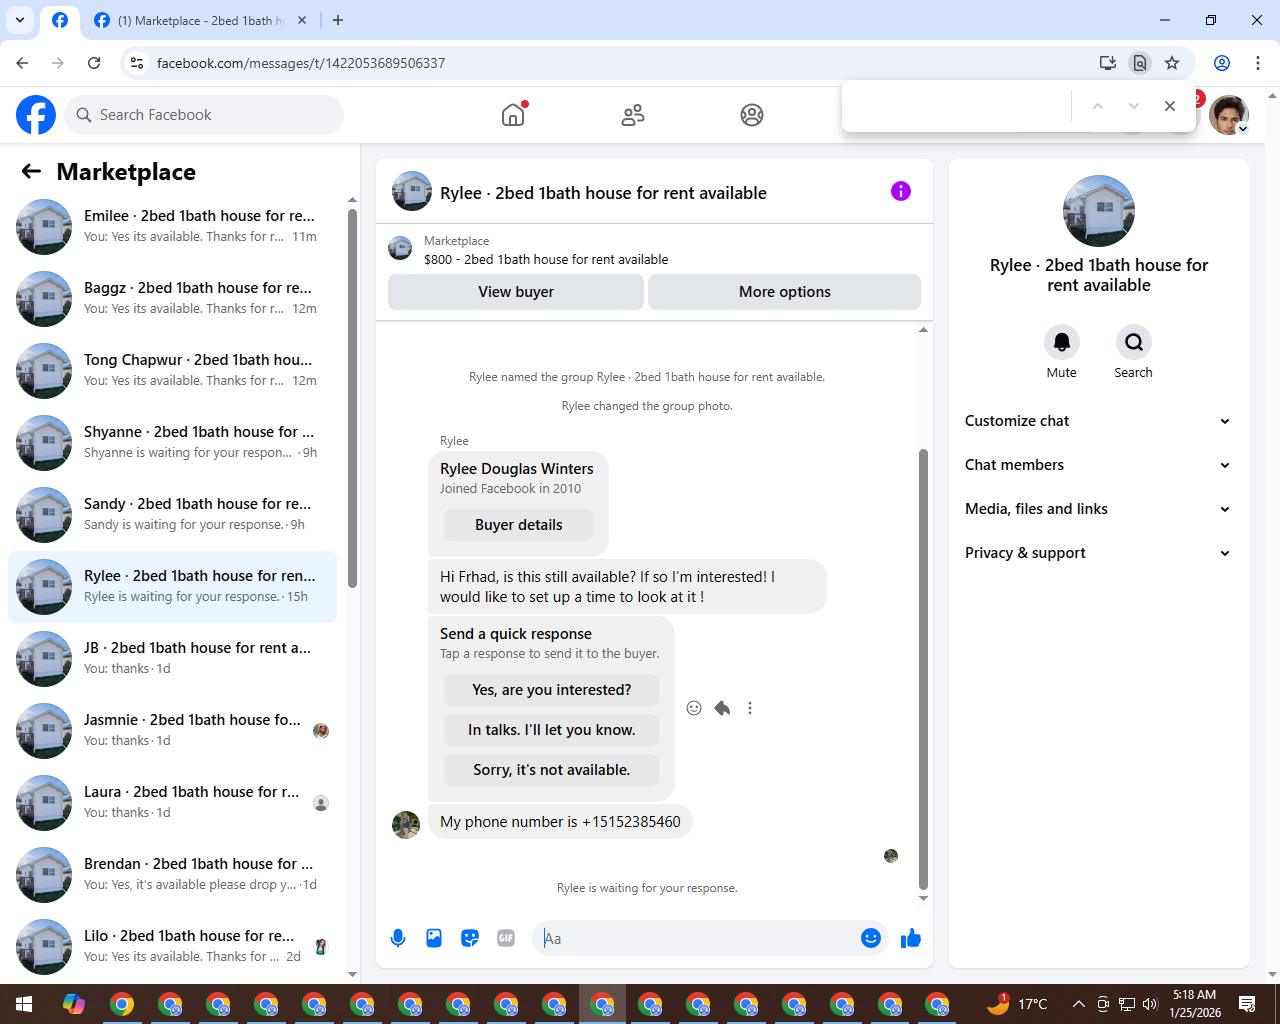Go to next find result arrow
Viewport: 1280px width, 1024px height.
click(x=1134, y=106)
